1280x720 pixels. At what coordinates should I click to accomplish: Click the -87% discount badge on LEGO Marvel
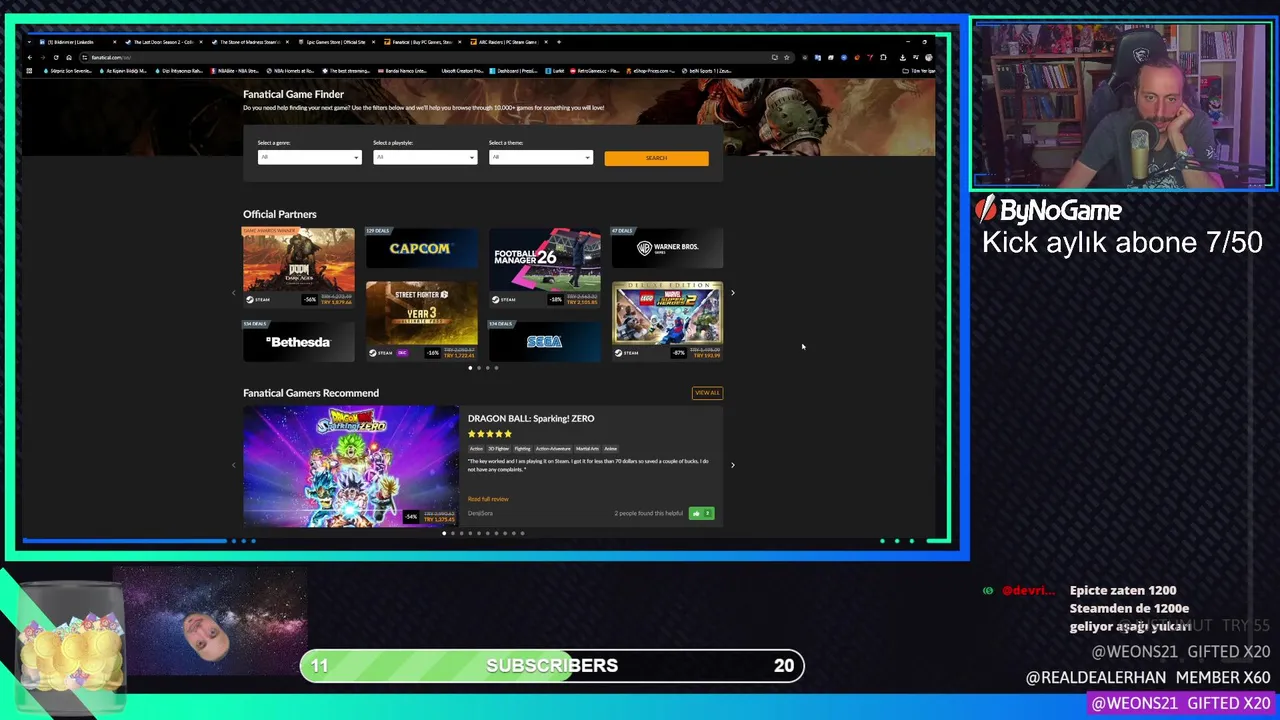tap(679, 353)
